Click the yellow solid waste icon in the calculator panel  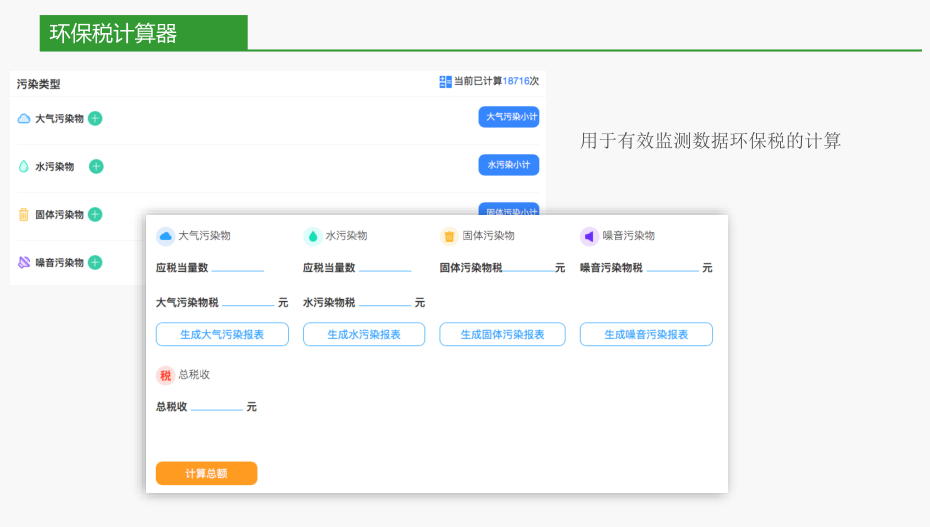(449, 236)
